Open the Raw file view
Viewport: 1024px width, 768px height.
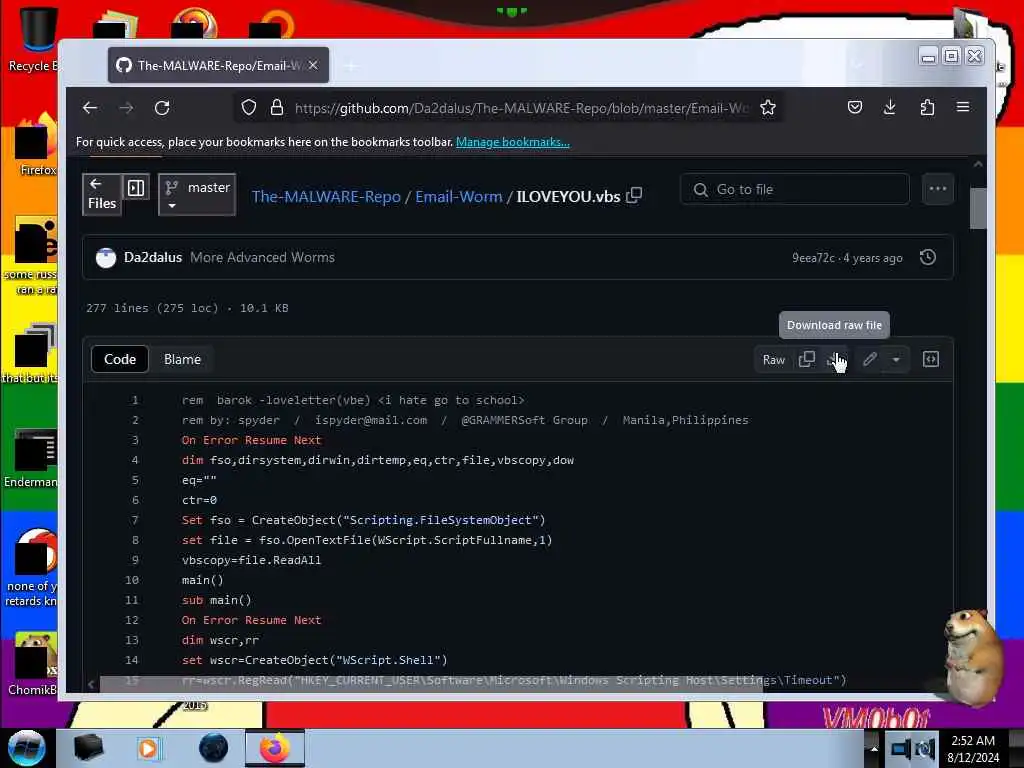(x=774, y=360)
